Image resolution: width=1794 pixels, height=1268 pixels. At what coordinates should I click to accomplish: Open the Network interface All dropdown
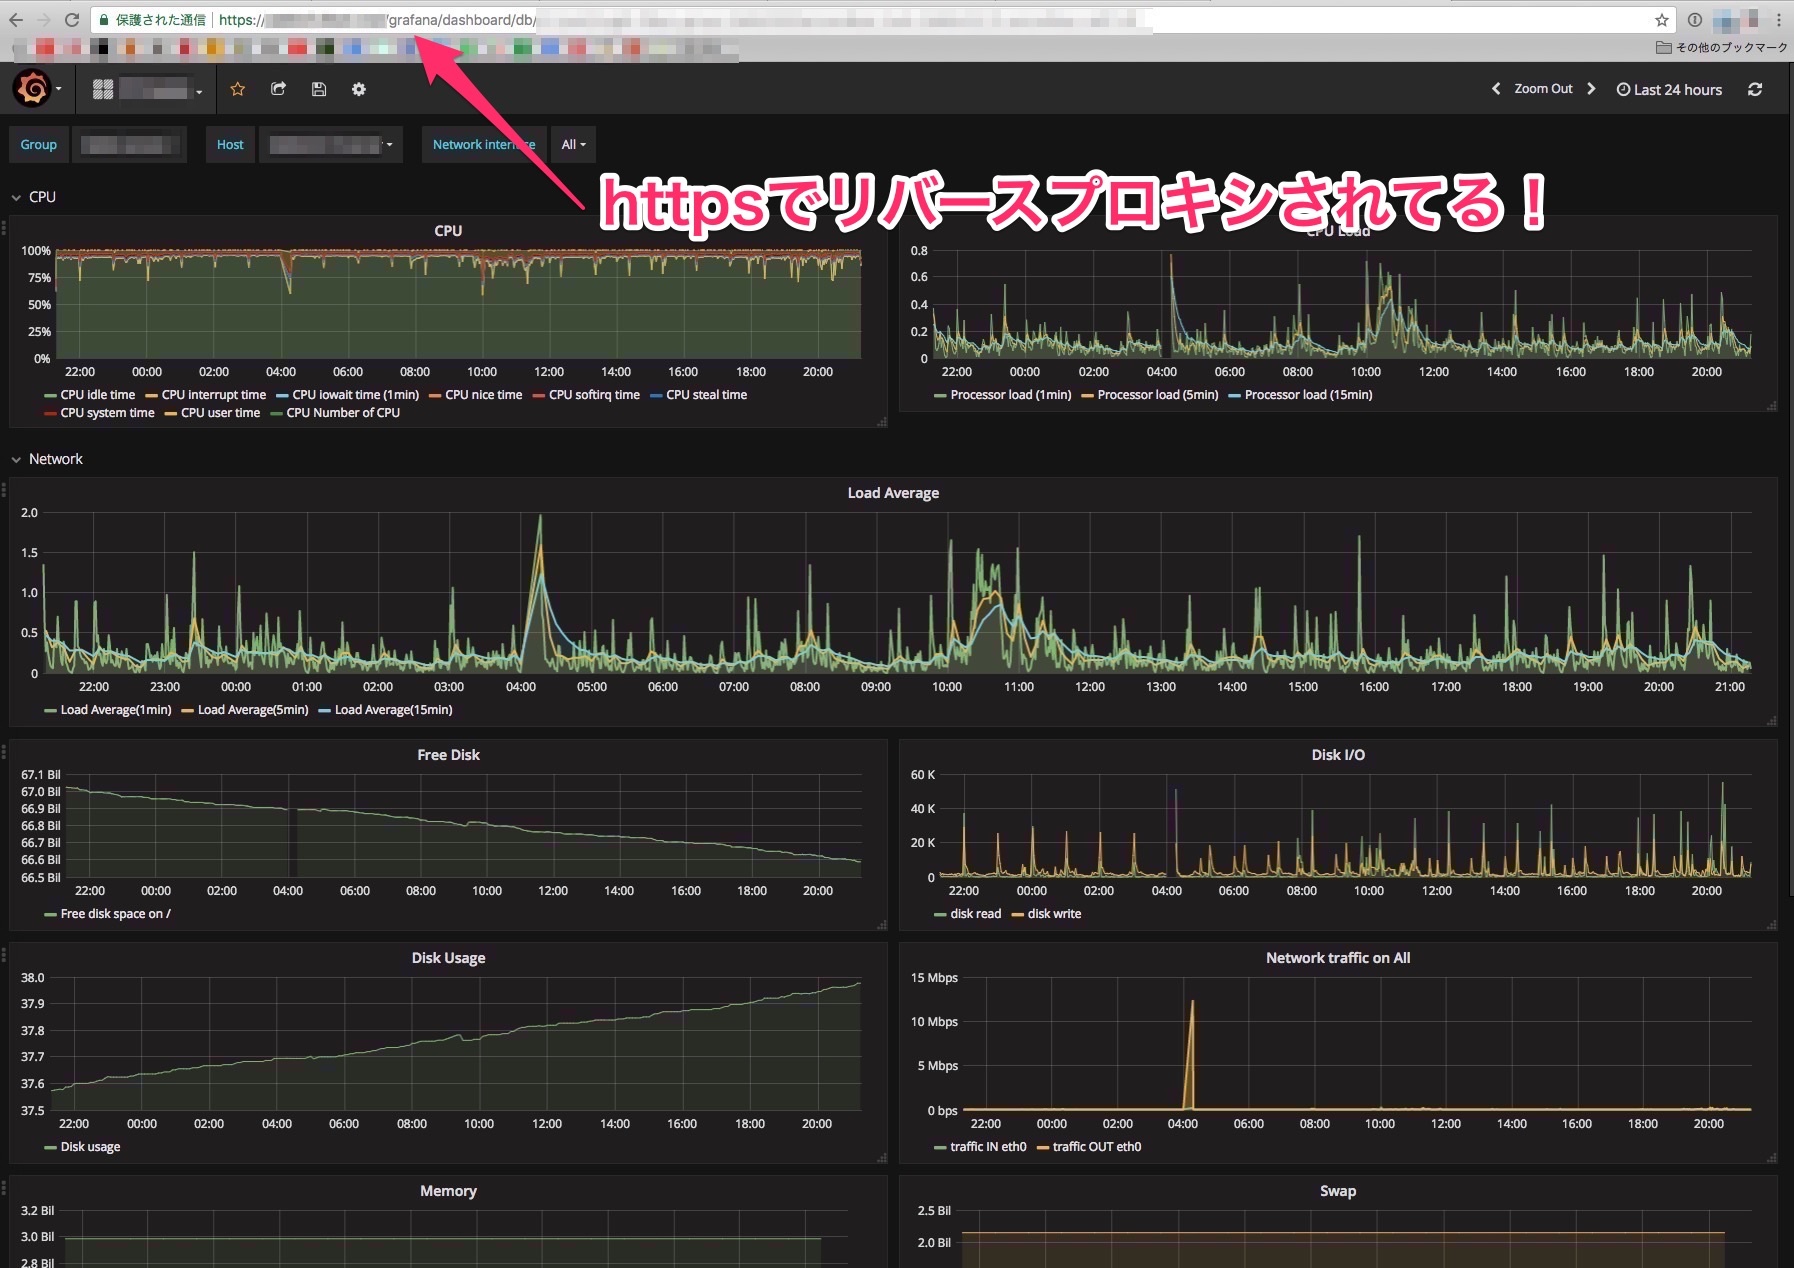coord(573,145)
